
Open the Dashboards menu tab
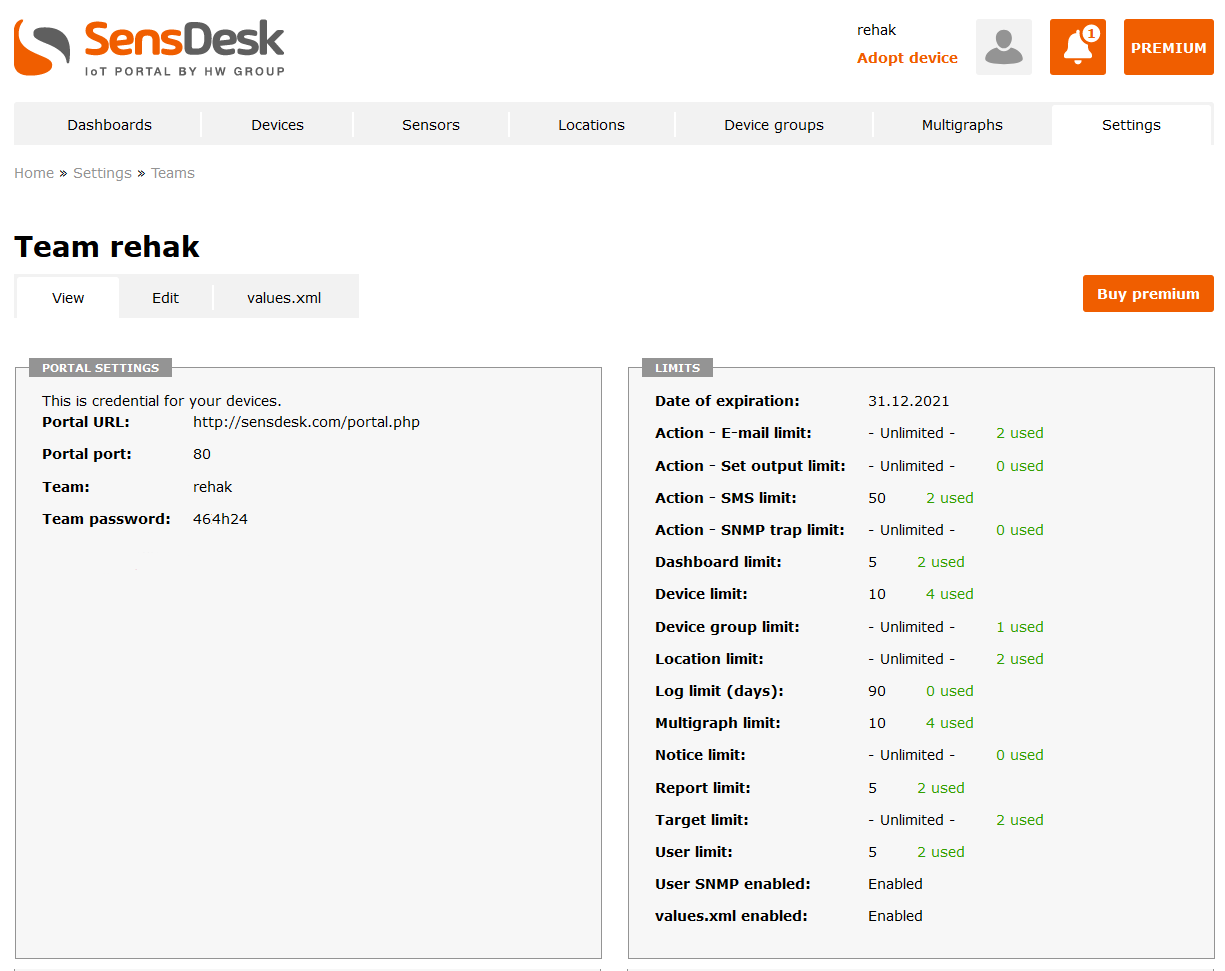(110, 125)
